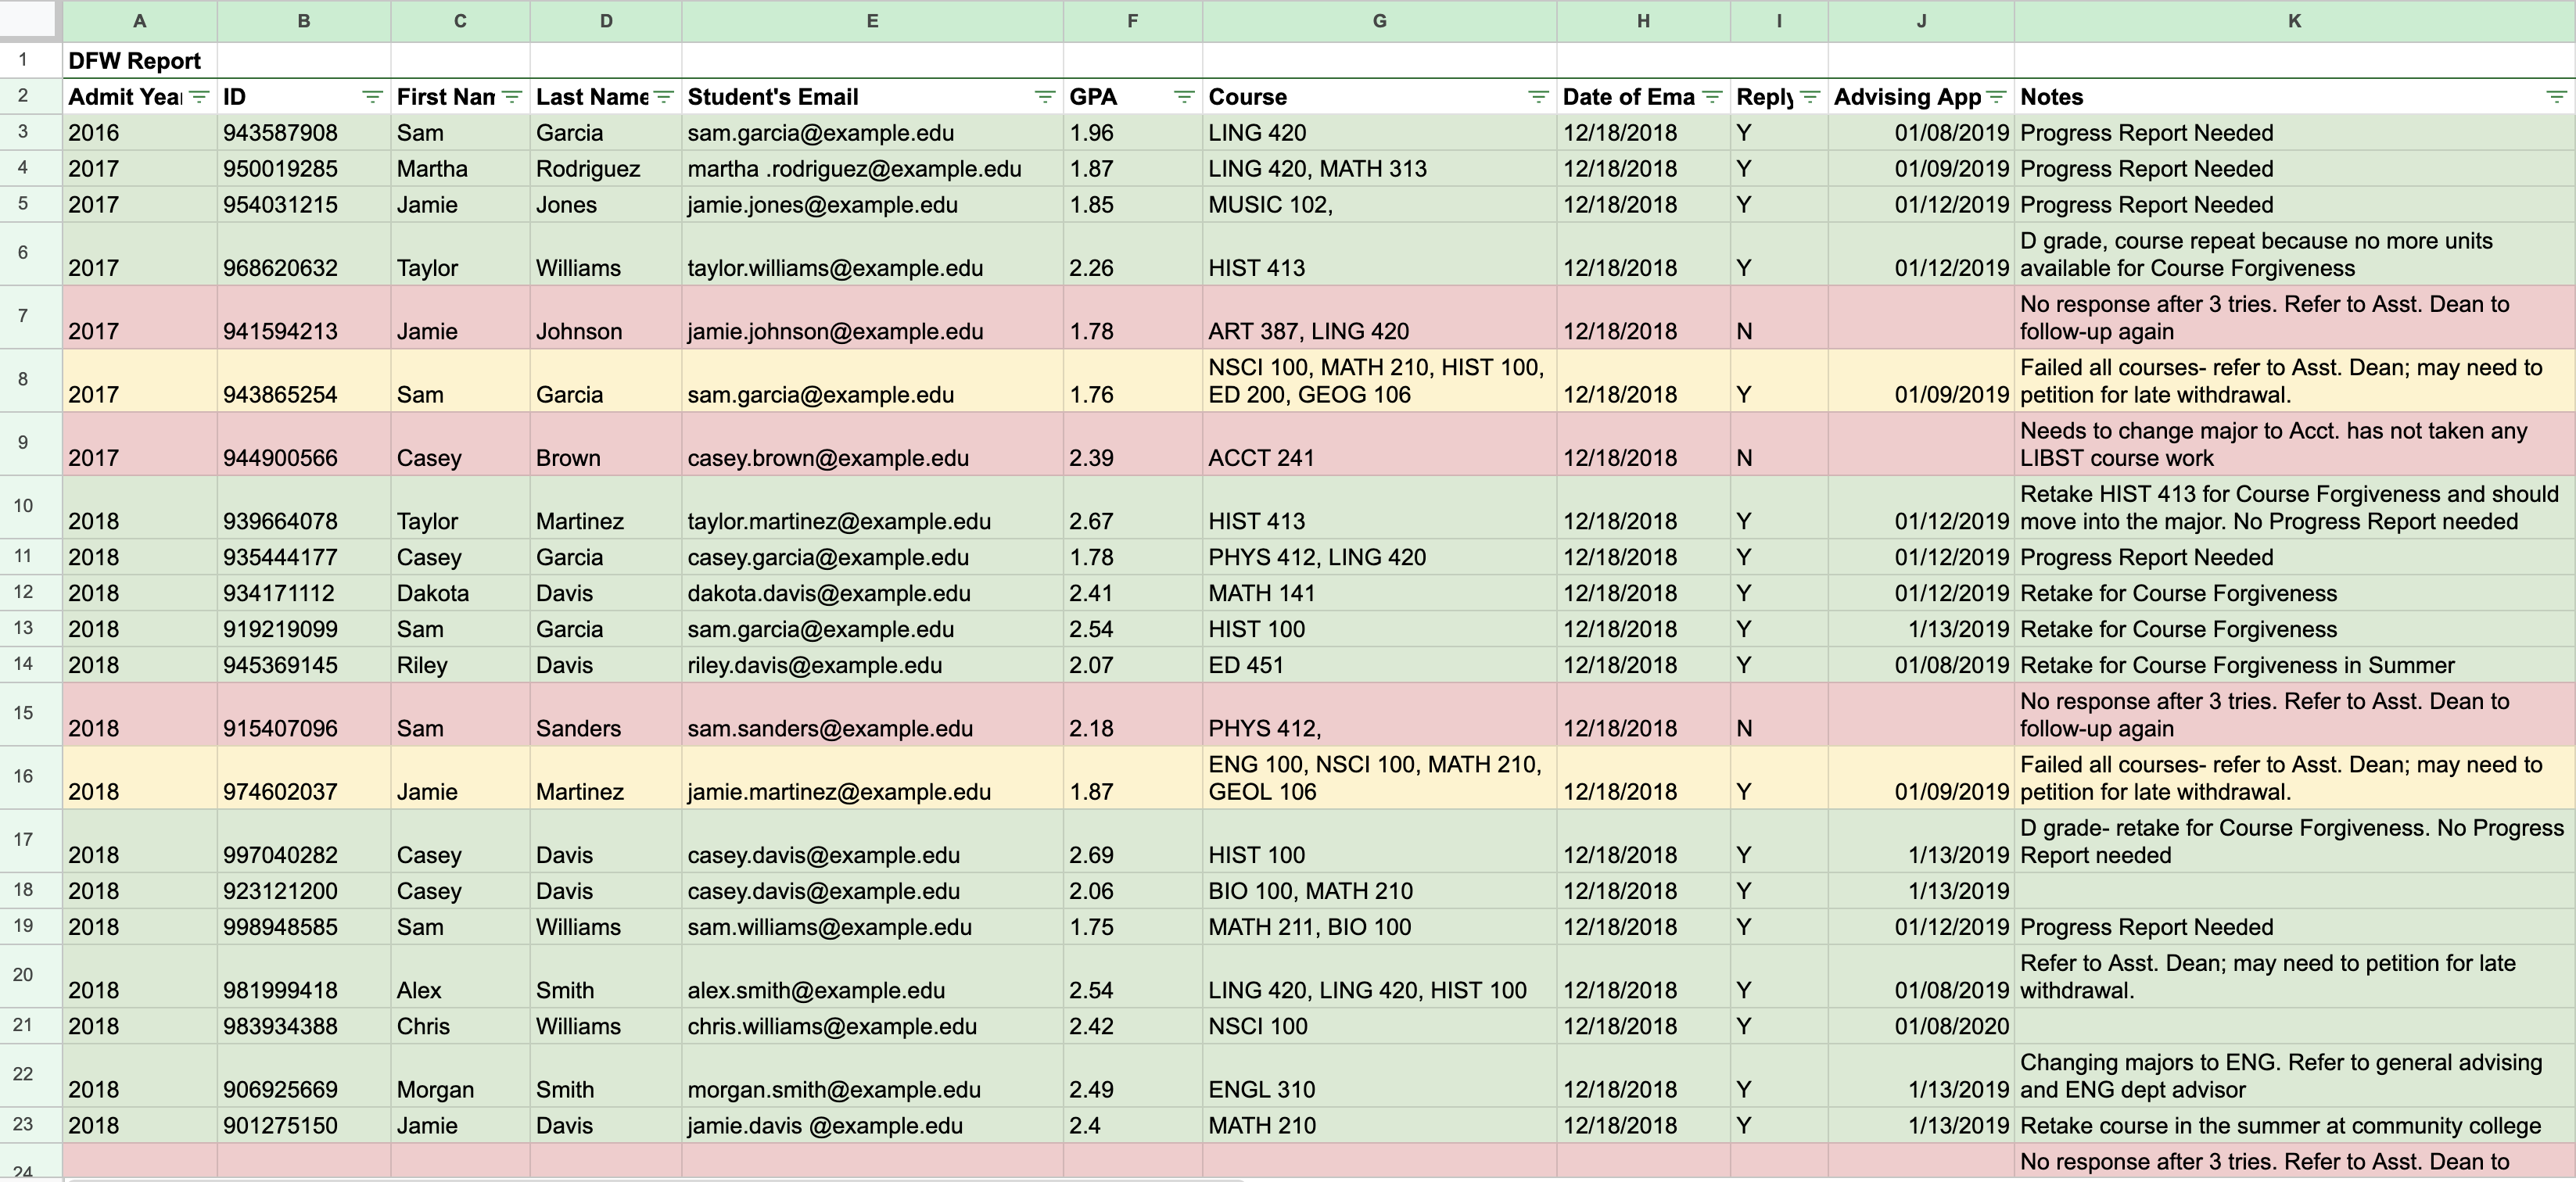Screen dimensions: 2576x1182
Task: Select first name Morgan cell
Action: [x=460, y=1075]
